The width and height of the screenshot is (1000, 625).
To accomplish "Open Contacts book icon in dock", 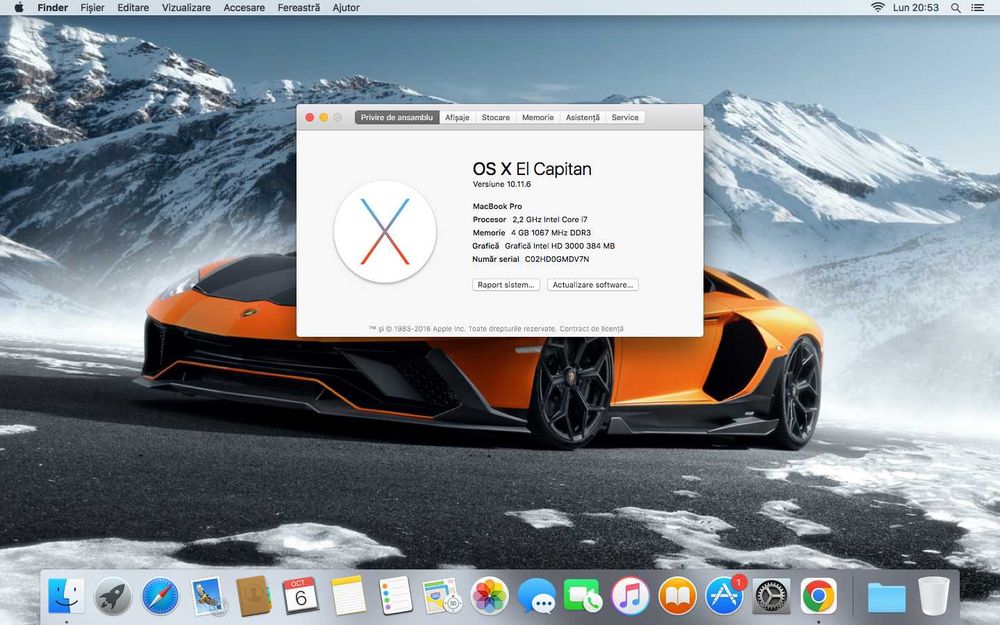I will click(x=253, y=596).
